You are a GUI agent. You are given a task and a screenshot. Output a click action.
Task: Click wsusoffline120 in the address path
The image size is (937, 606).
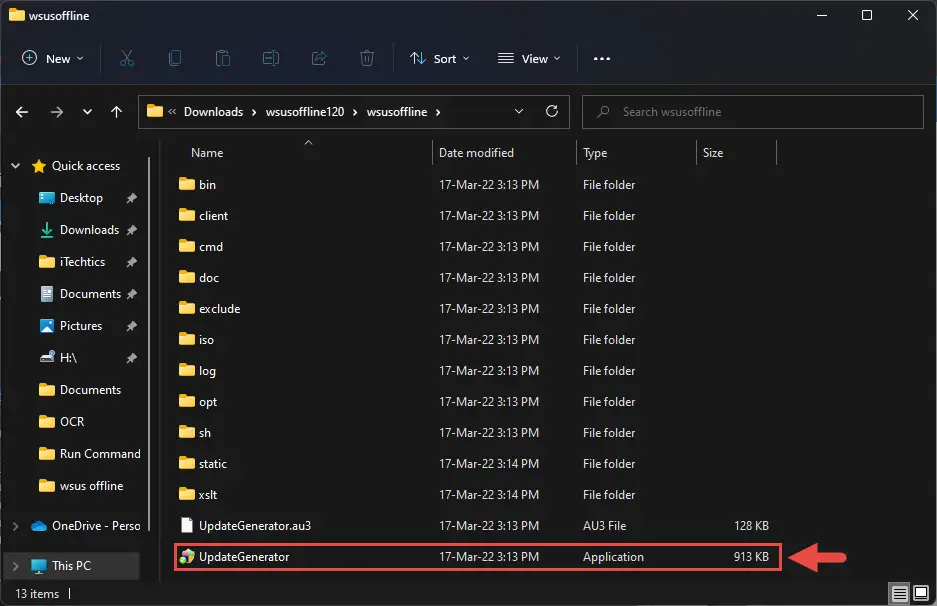click(x=305, y=112)
